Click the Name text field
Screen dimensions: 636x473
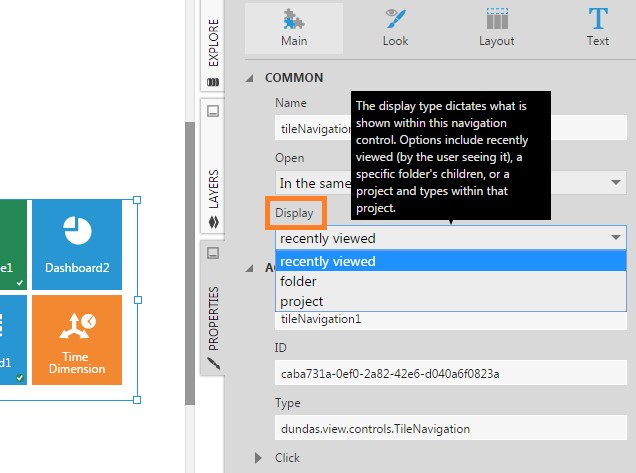312,128
